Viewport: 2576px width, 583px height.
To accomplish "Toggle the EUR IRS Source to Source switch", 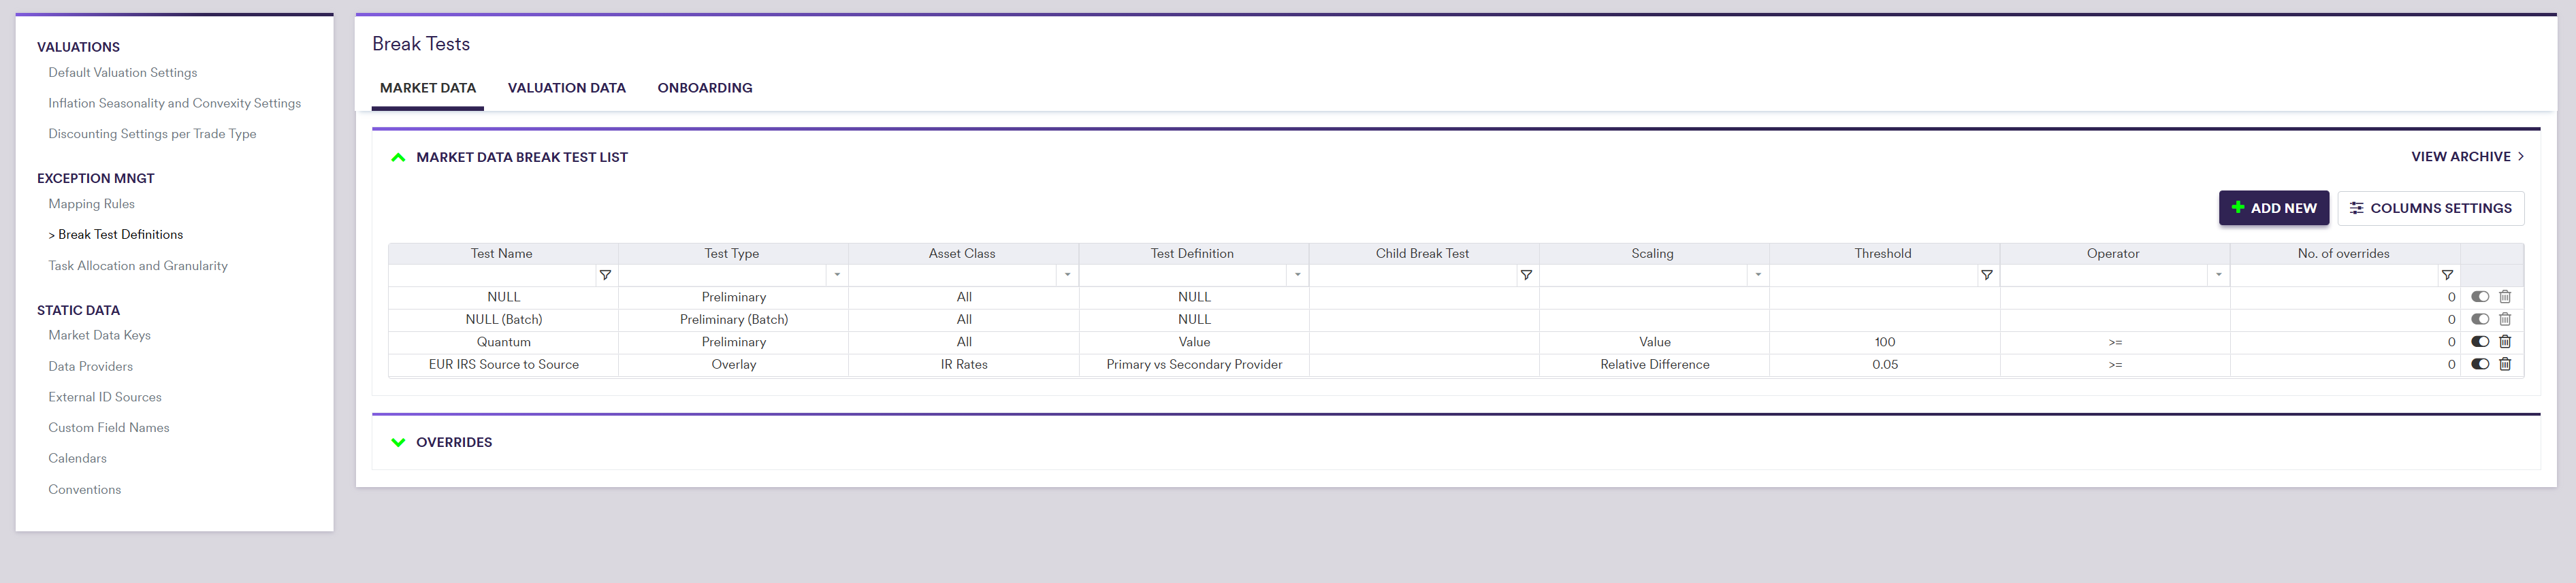I will point(2479,364).
